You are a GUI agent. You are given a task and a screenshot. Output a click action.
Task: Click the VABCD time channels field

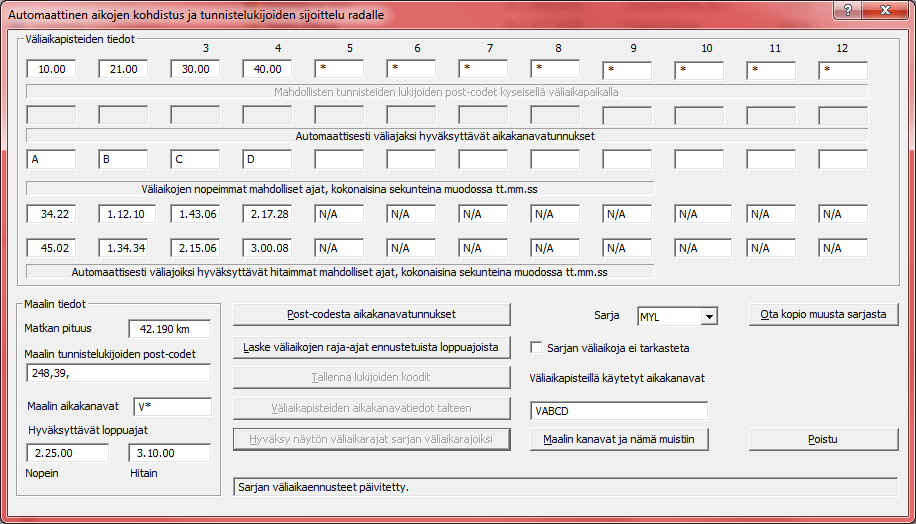pyautogui.click(x=618, y=410)
